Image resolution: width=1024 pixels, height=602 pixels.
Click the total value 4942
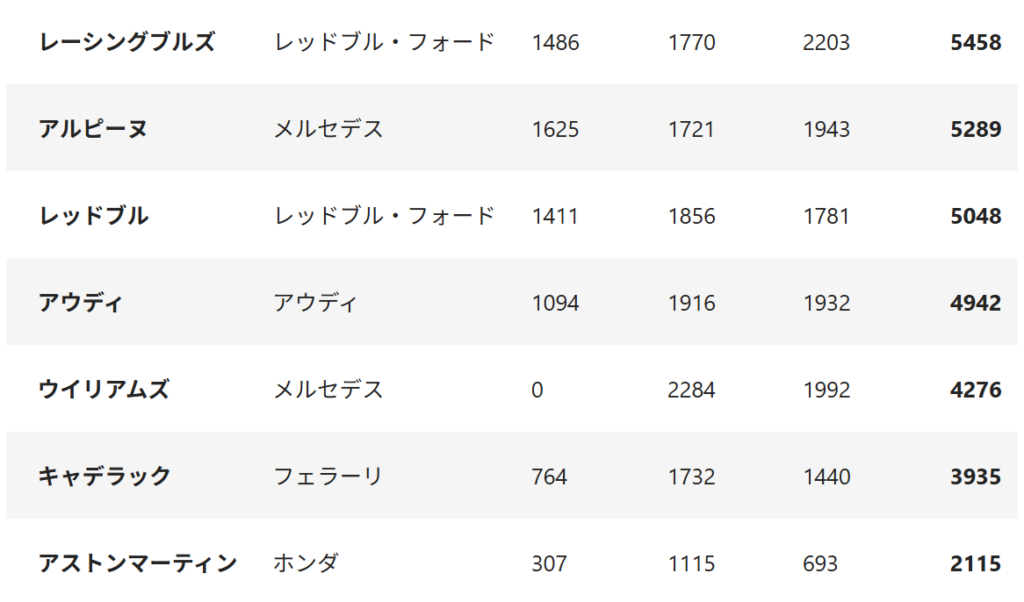[x=975, y=303]
